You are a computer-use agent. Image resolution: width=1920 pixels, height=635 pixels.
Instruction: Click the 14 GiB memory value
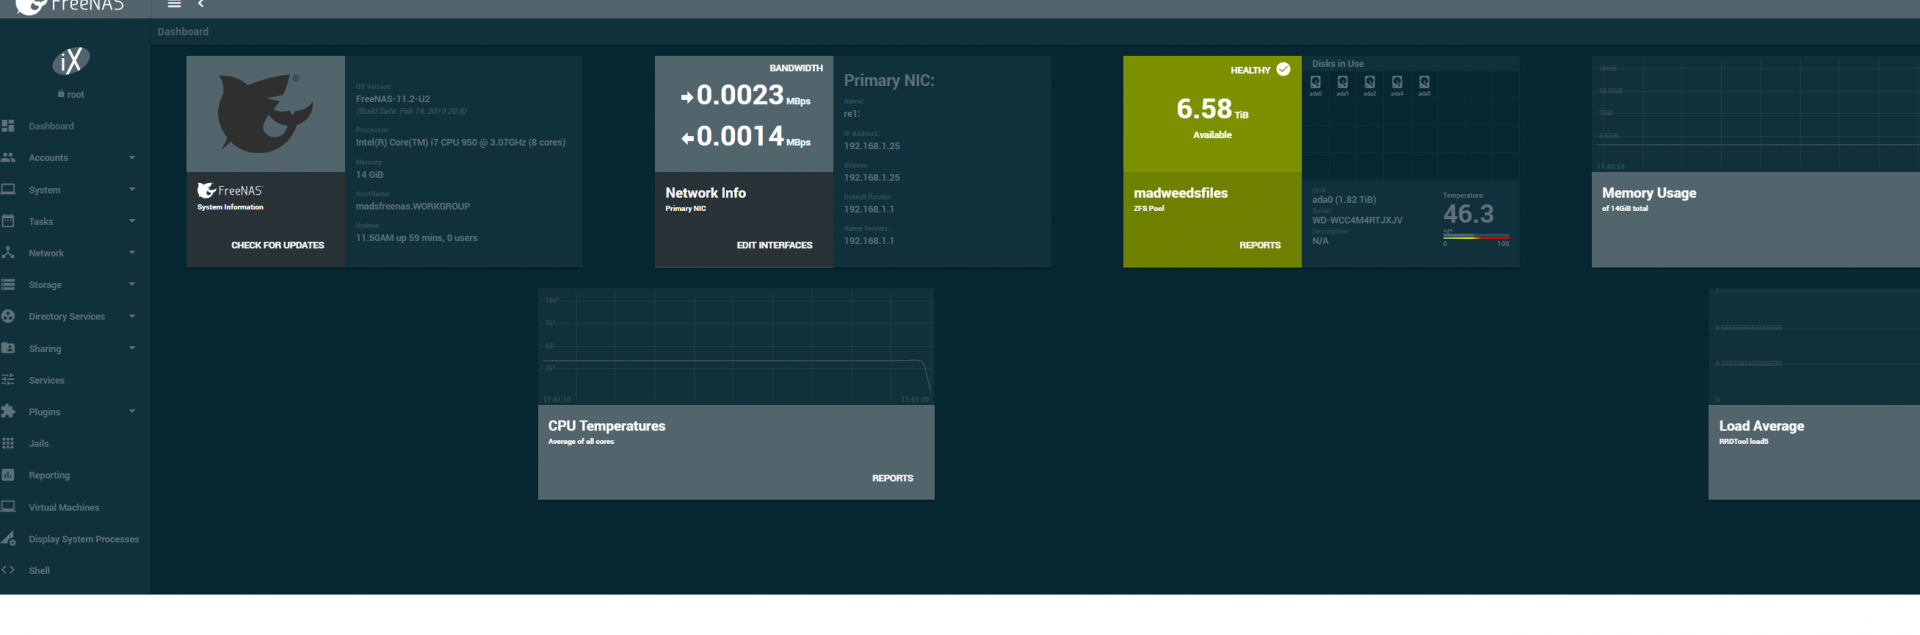pos(370,175)
